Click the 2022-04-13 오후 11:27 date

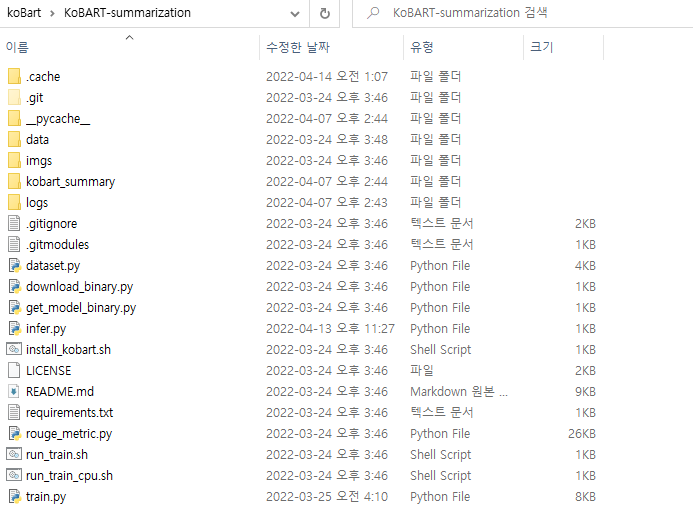coord(330,329)
